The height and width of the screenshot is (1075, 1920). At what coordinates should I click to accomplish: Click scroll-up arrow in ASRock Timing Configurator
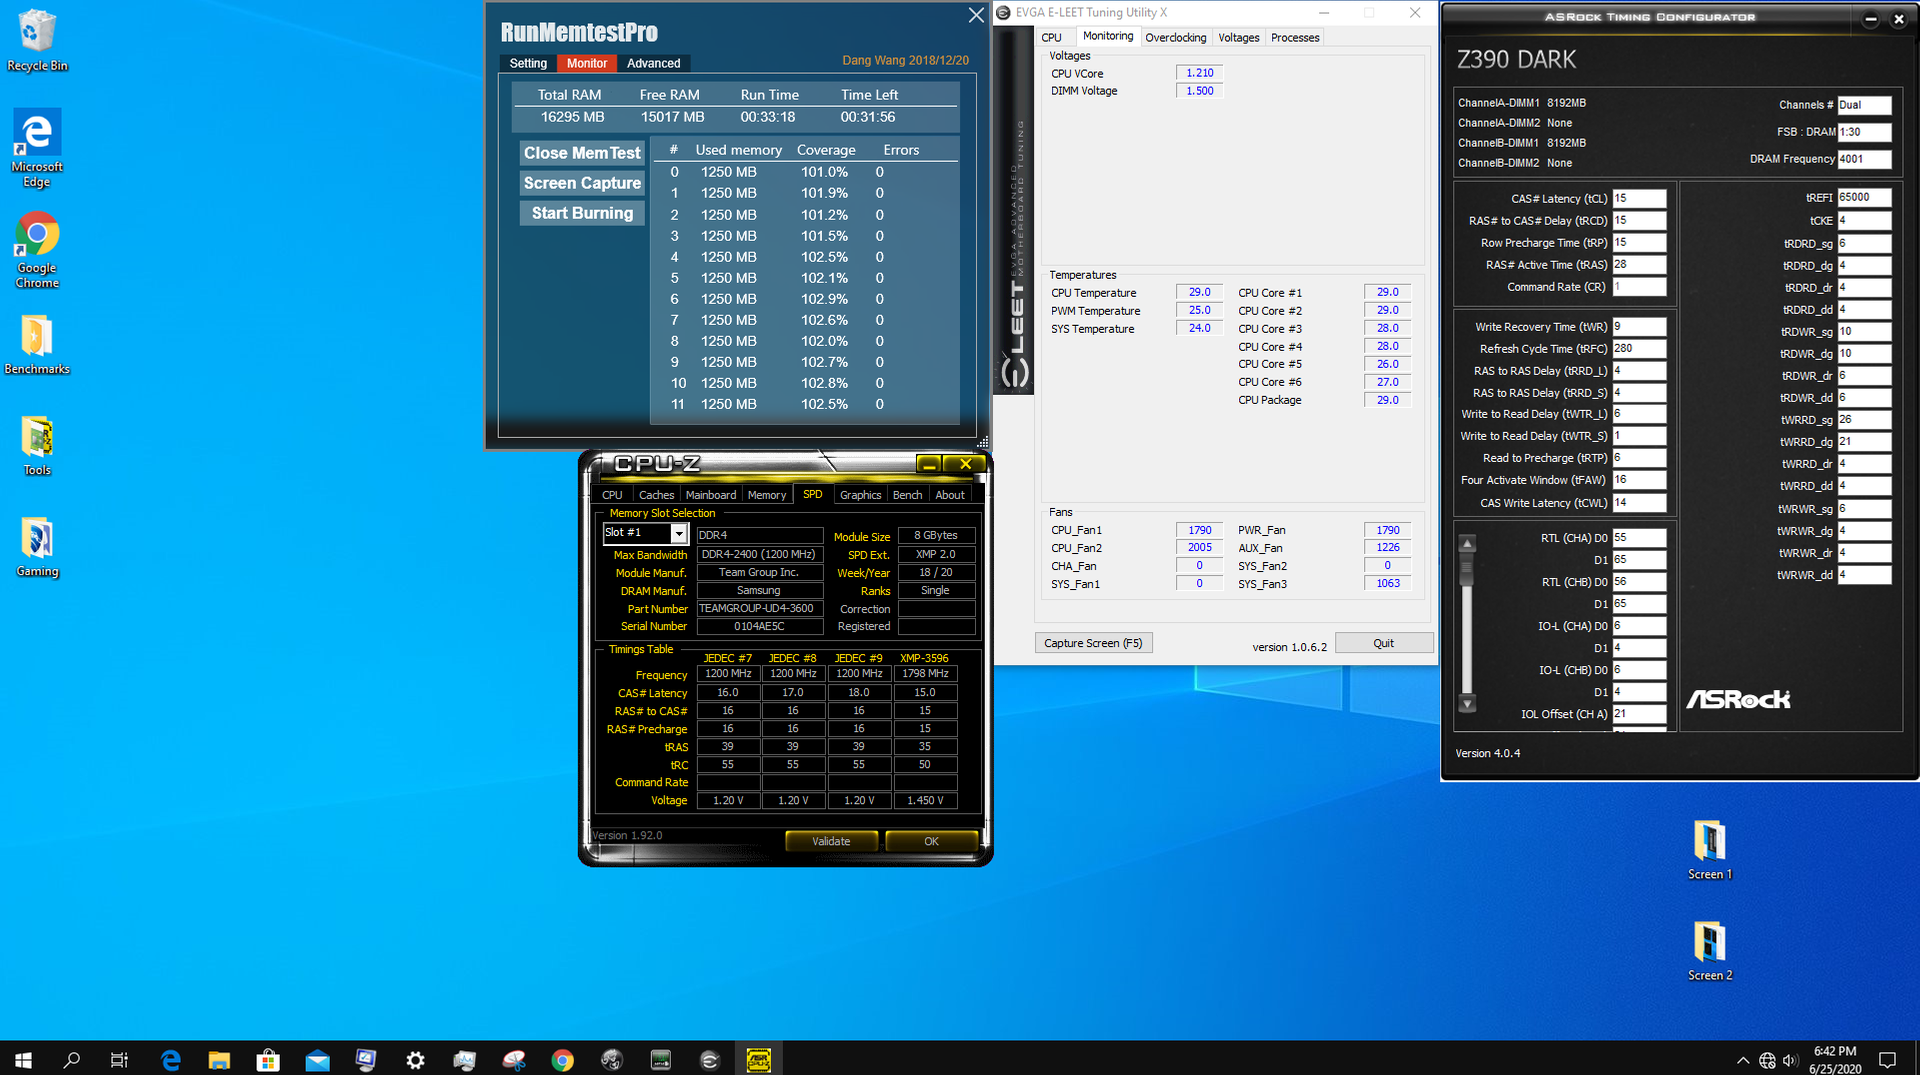coord(1467,544)
